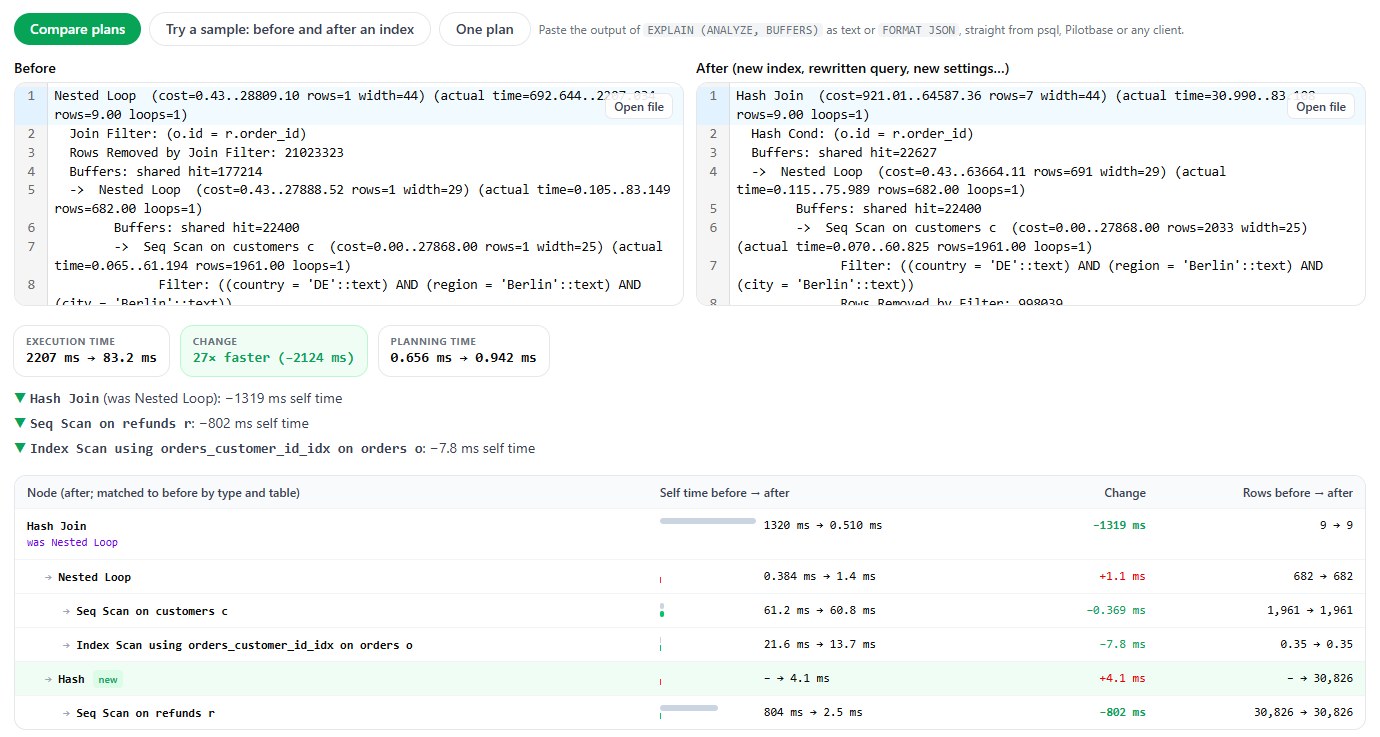Click the Before section label

(35, 68)
